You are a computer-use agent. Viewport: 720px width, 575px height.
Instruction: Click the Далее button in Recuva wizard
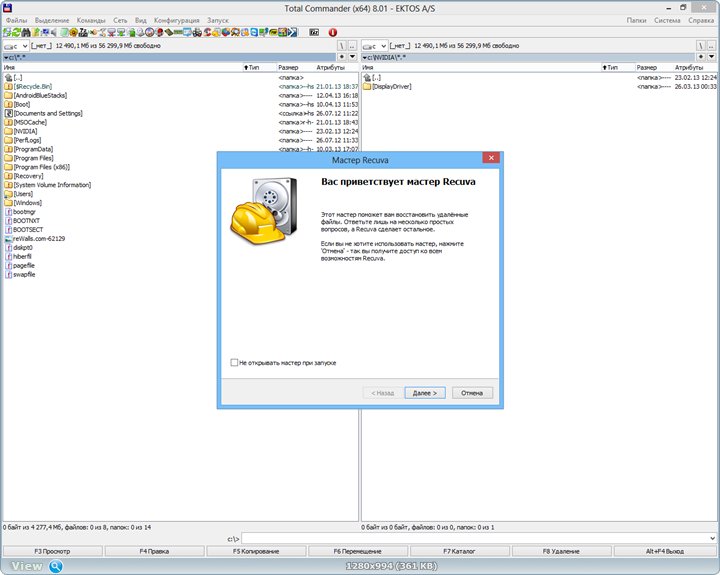click(424, 393)
